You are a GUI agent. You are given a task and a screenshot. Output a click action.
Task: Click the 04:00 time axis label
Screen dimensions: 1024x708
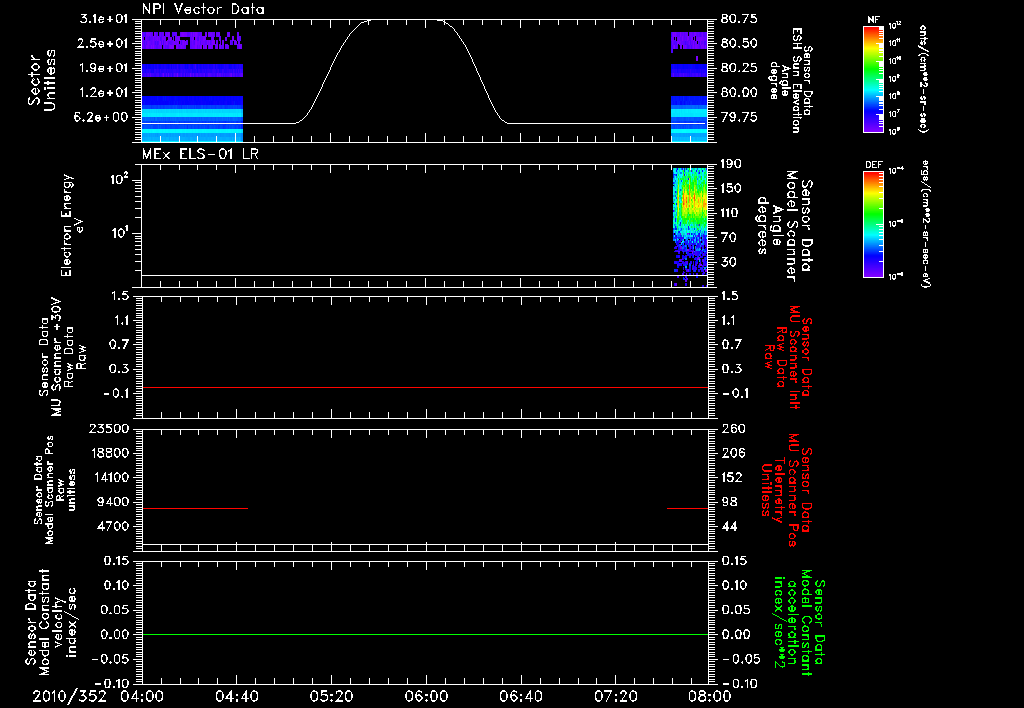[142, 696]
